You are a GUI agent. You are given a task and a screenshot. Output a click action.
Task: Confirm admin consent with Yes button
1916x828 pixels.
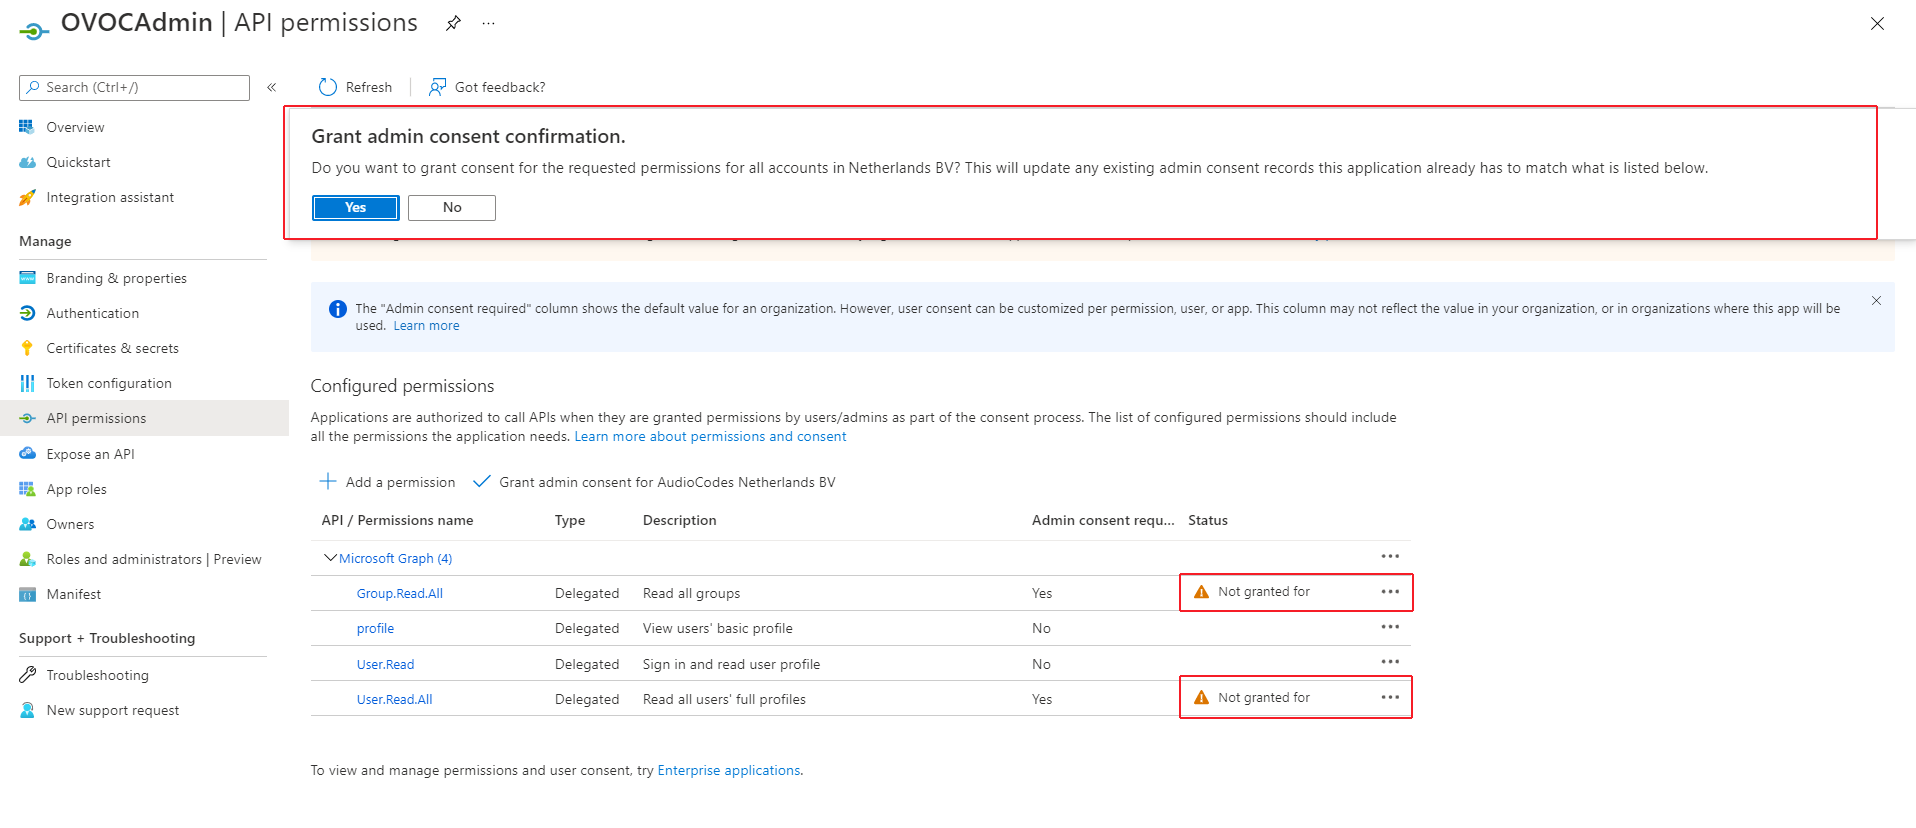pos(355,207)
